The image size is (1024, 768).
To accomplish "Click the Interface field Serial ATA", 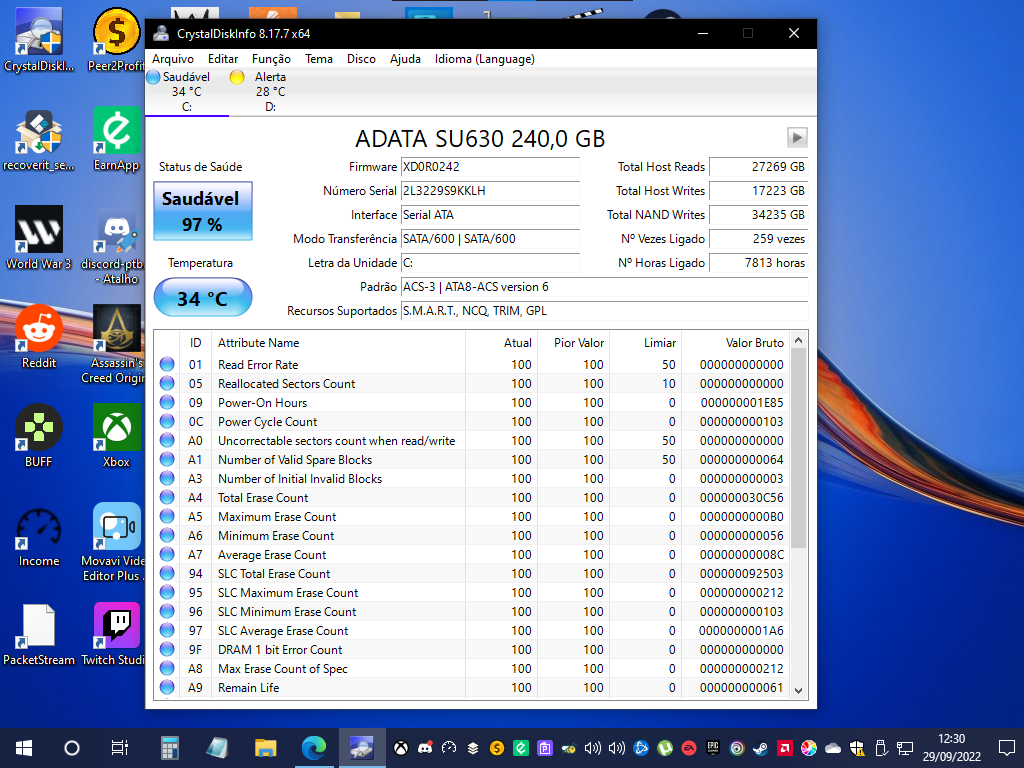I will (x=490, y=215).
